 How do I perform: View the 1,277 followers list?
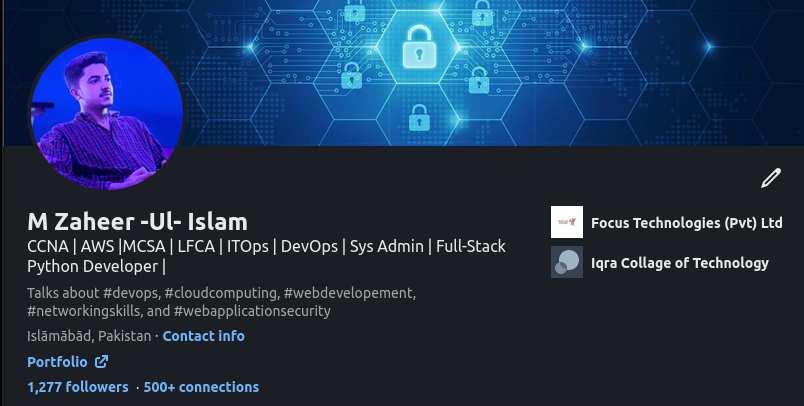[78, 387]
